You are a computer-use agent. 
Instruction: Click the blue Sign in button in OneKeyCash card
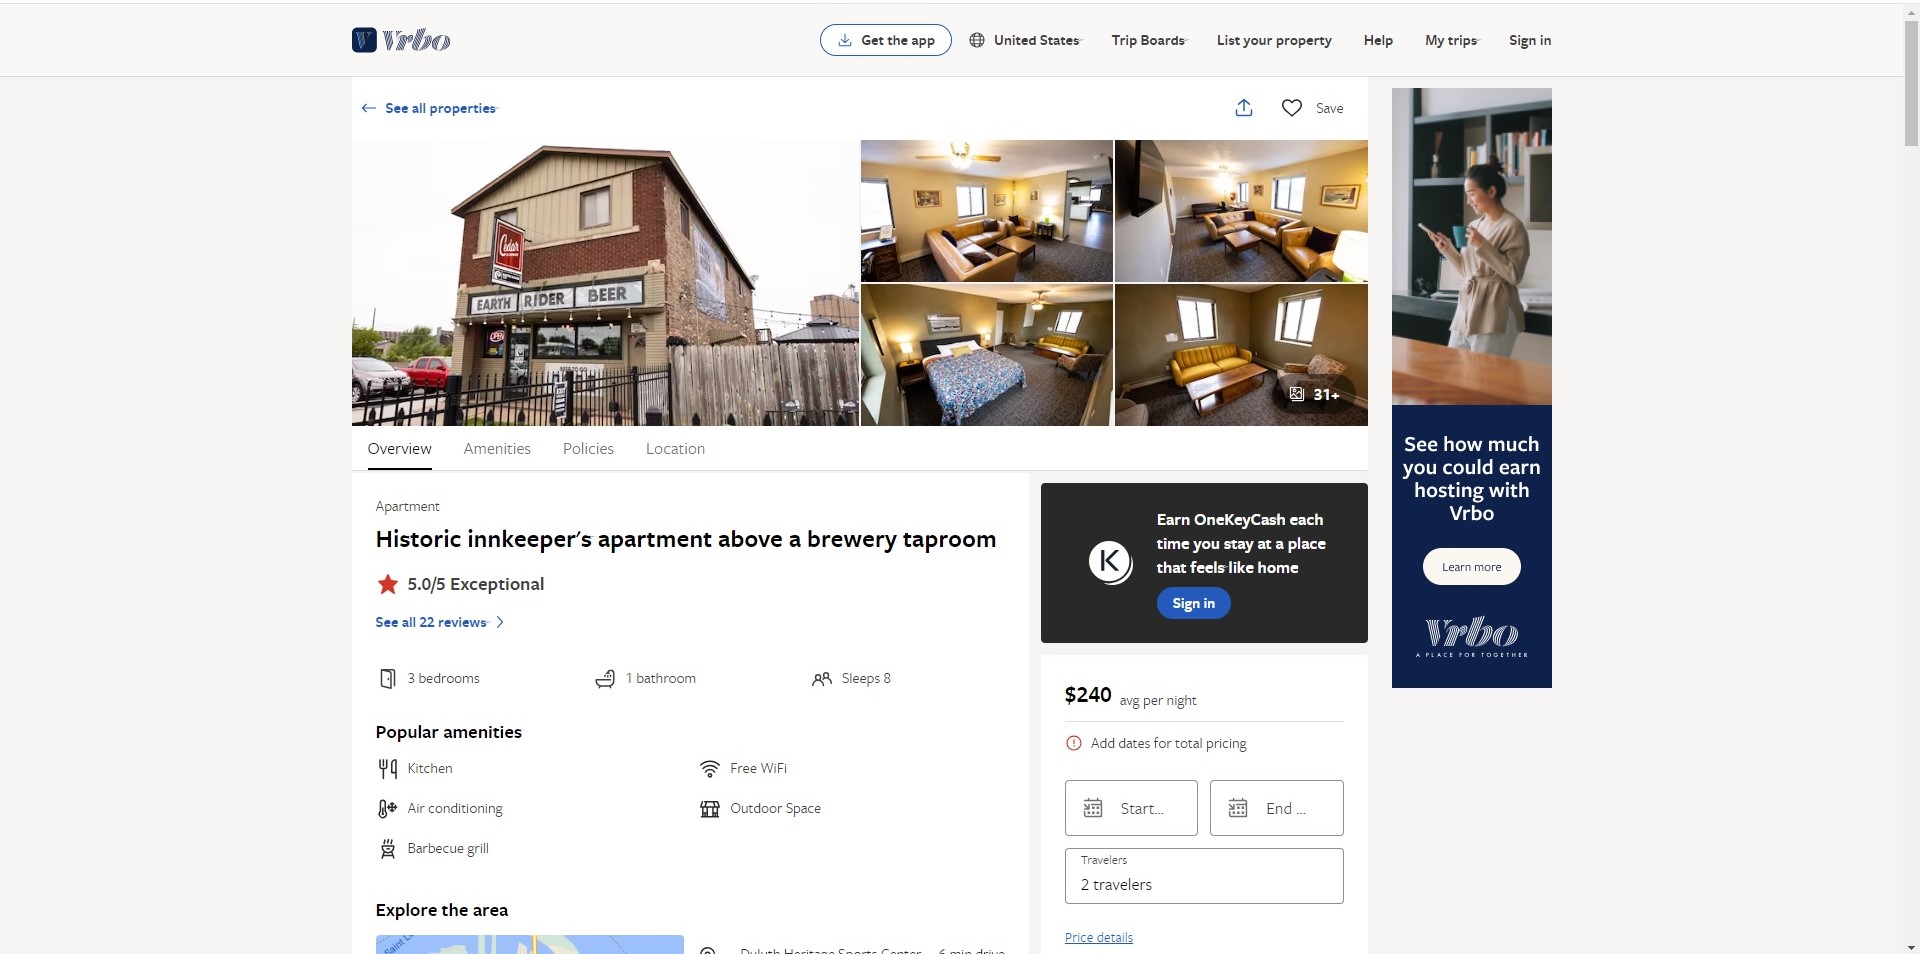point(1194,603)
